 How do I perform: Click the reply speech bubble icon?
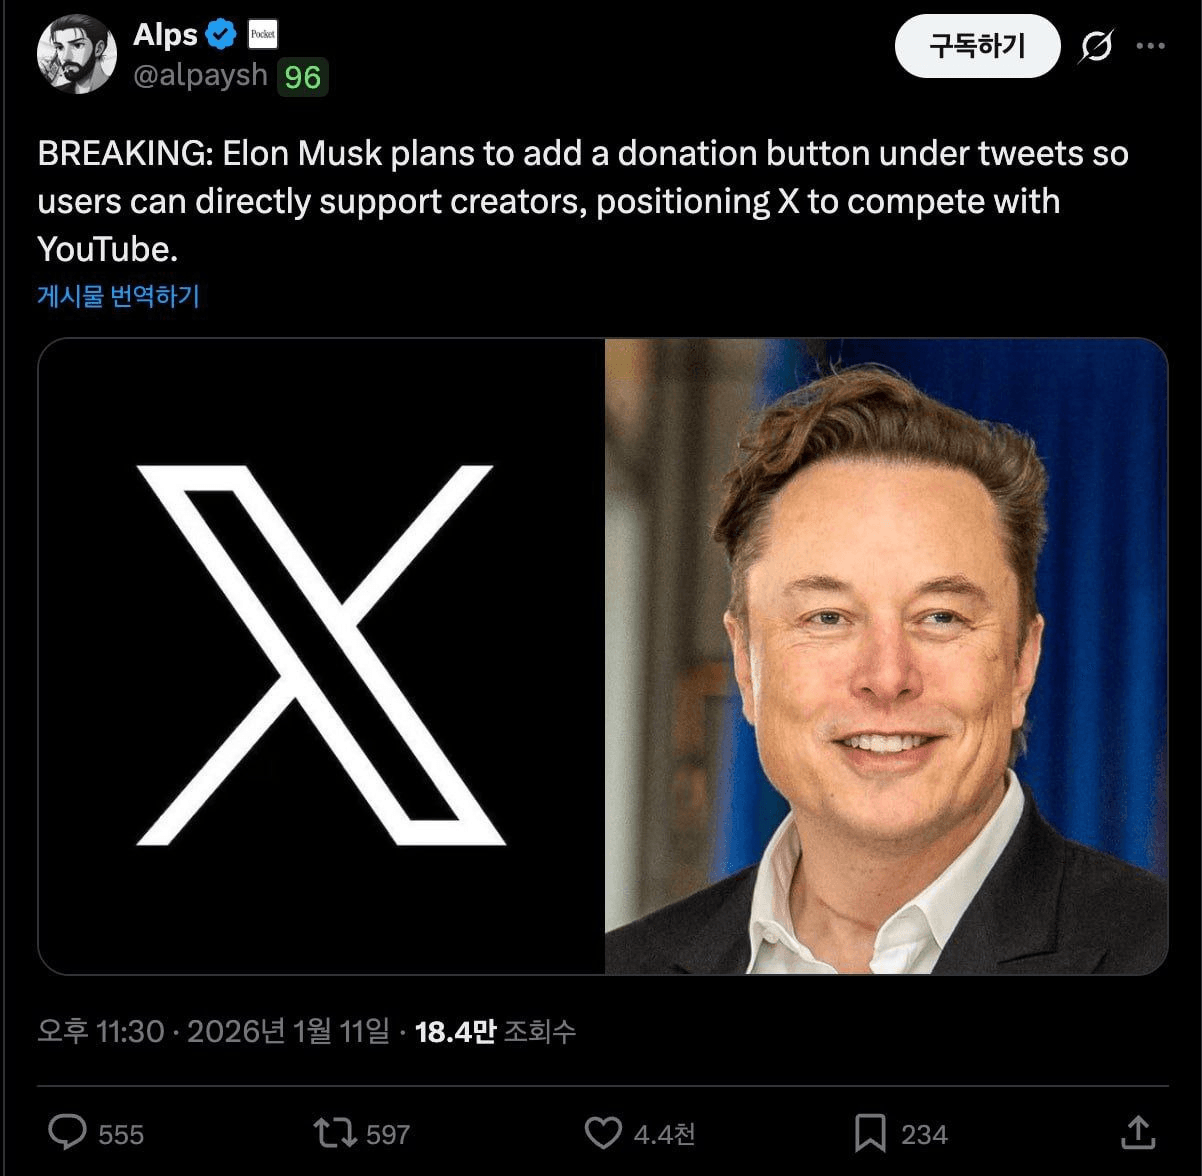pos(68,1132)
